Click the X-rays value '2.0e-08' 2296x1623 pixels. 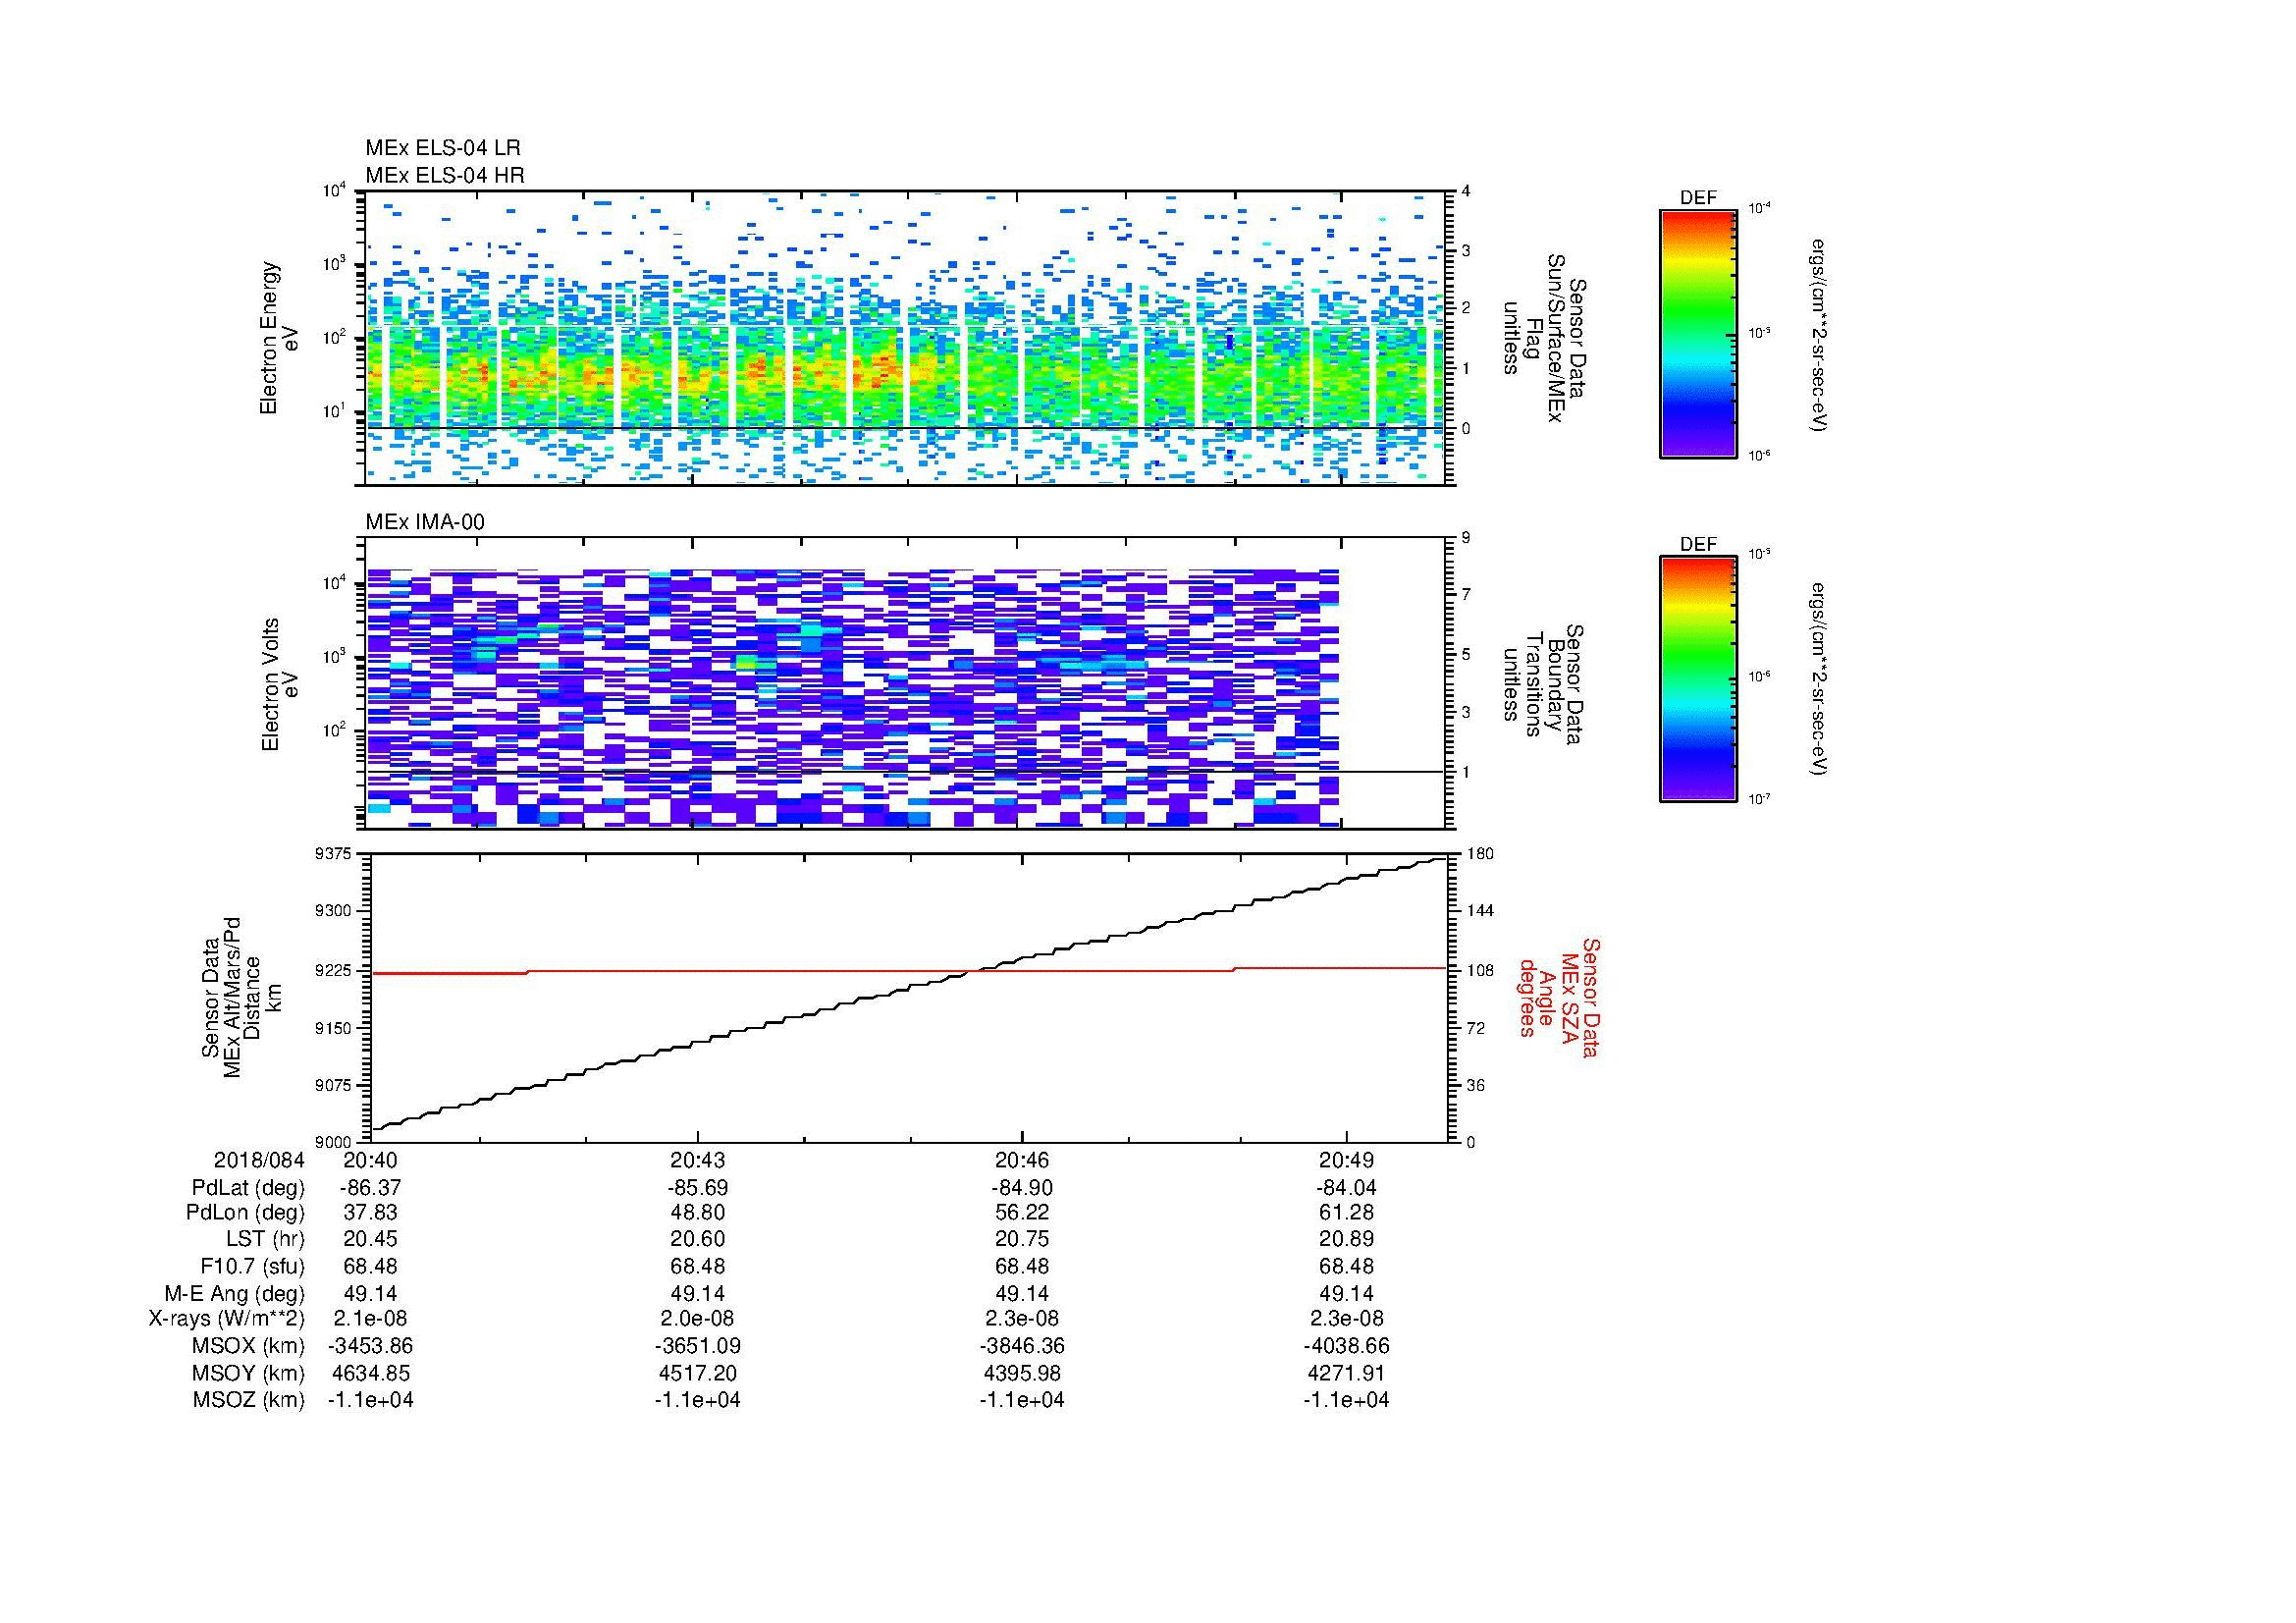point(697,1320)
